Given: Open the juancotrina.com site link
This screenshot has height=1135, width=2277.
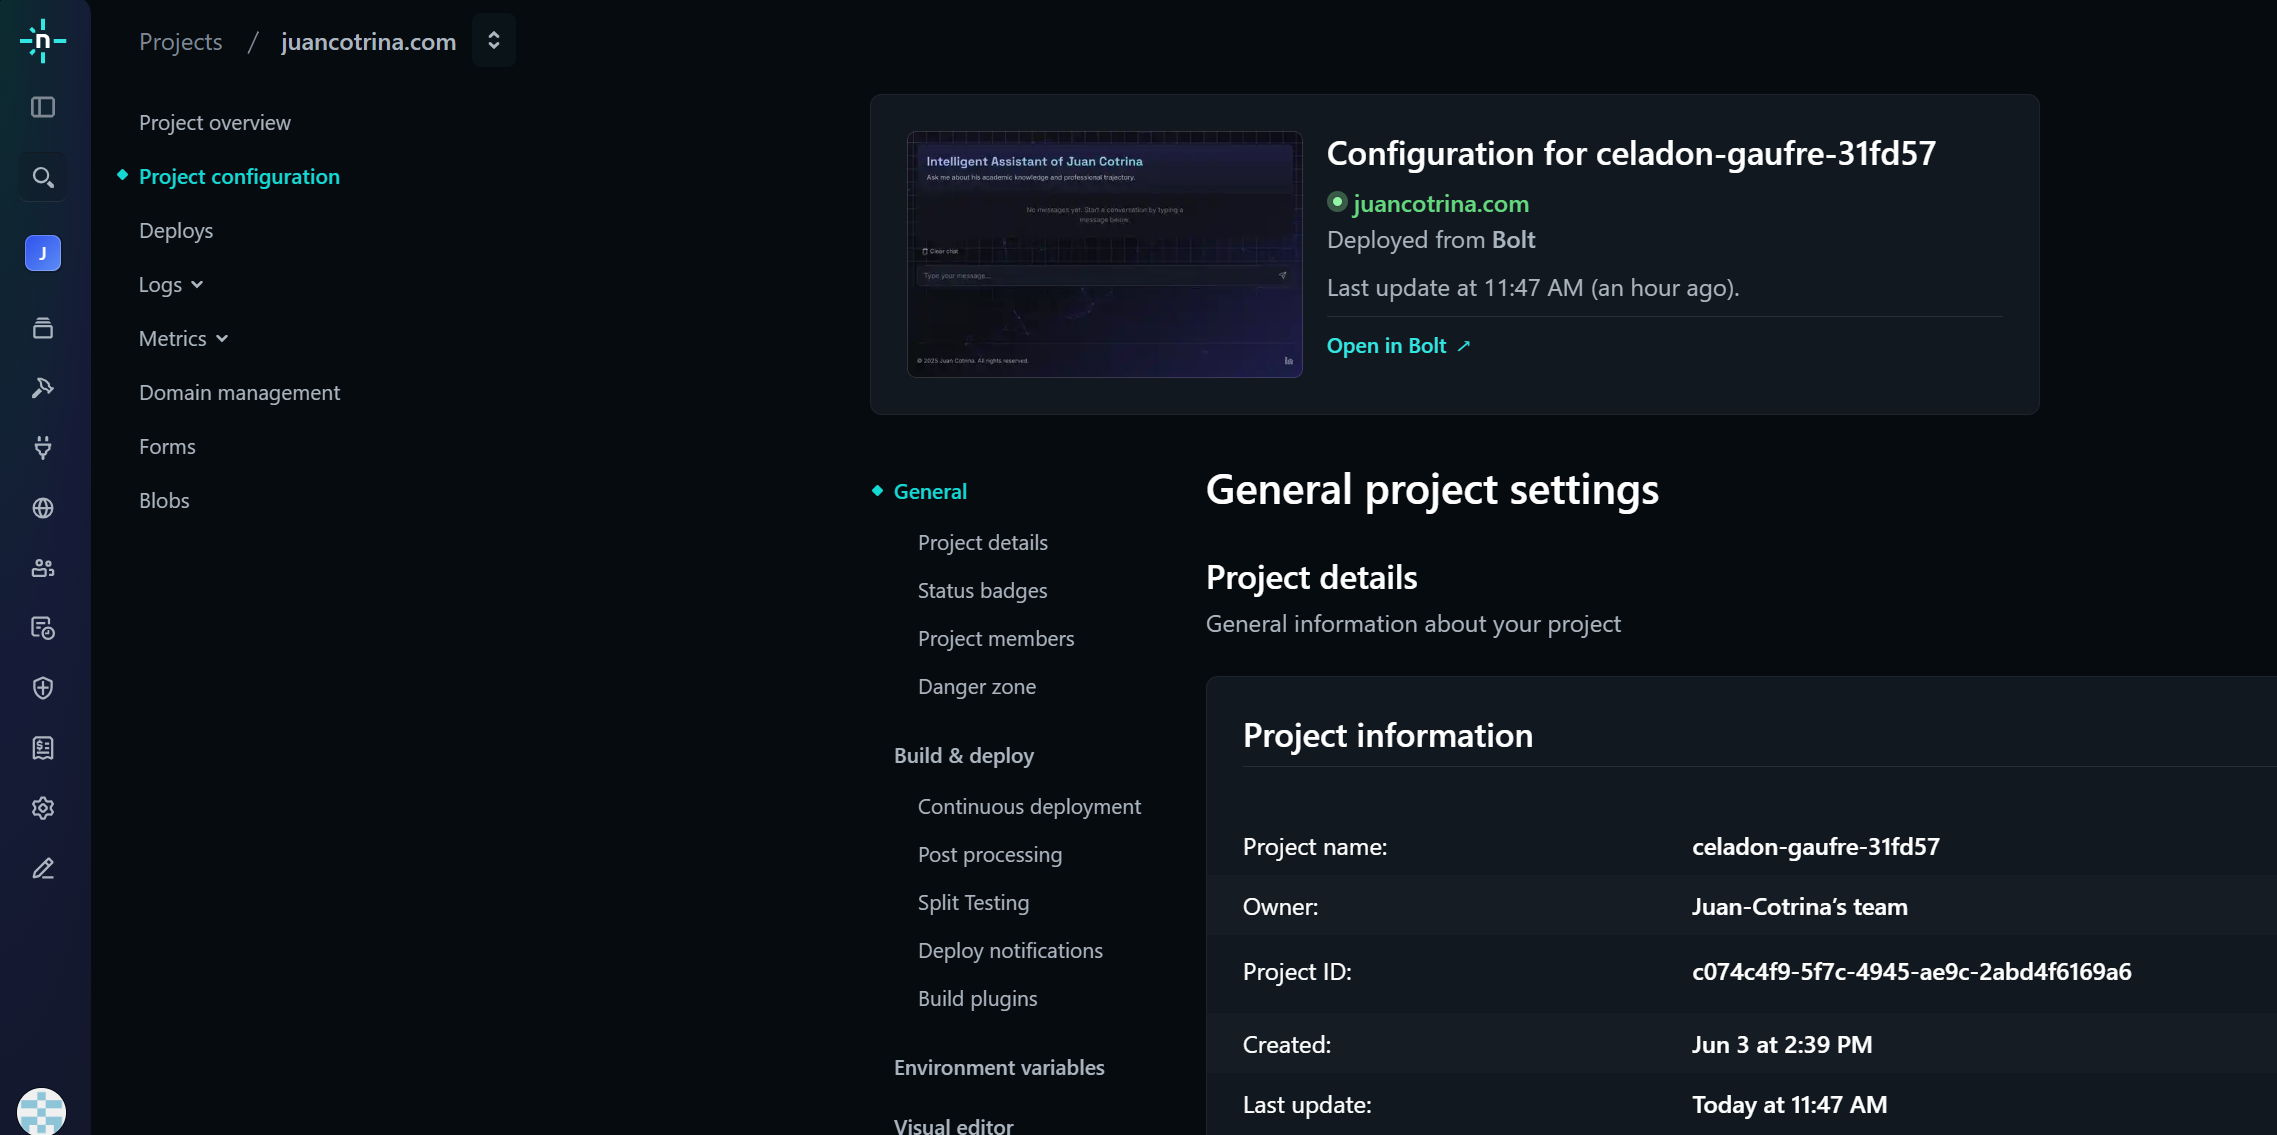Looking at the screenshot, I should click(1440, 204).
